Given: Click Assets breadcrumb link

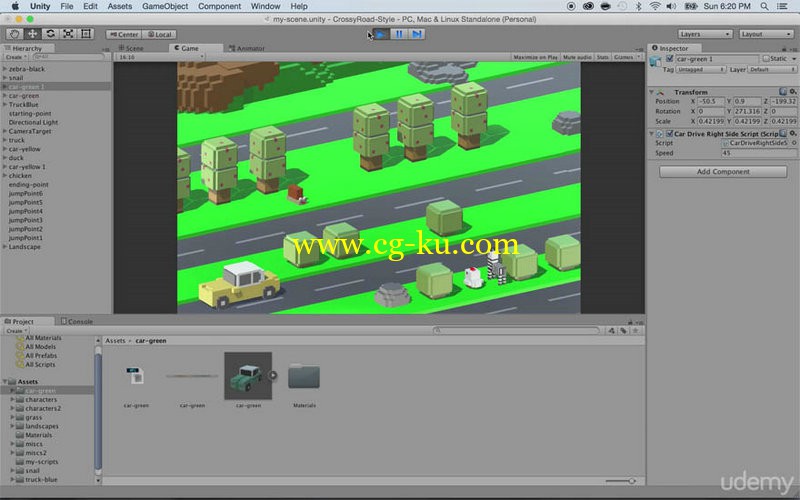Looking at the screenshot, I should pyautogui.click(x=115, y=340).
